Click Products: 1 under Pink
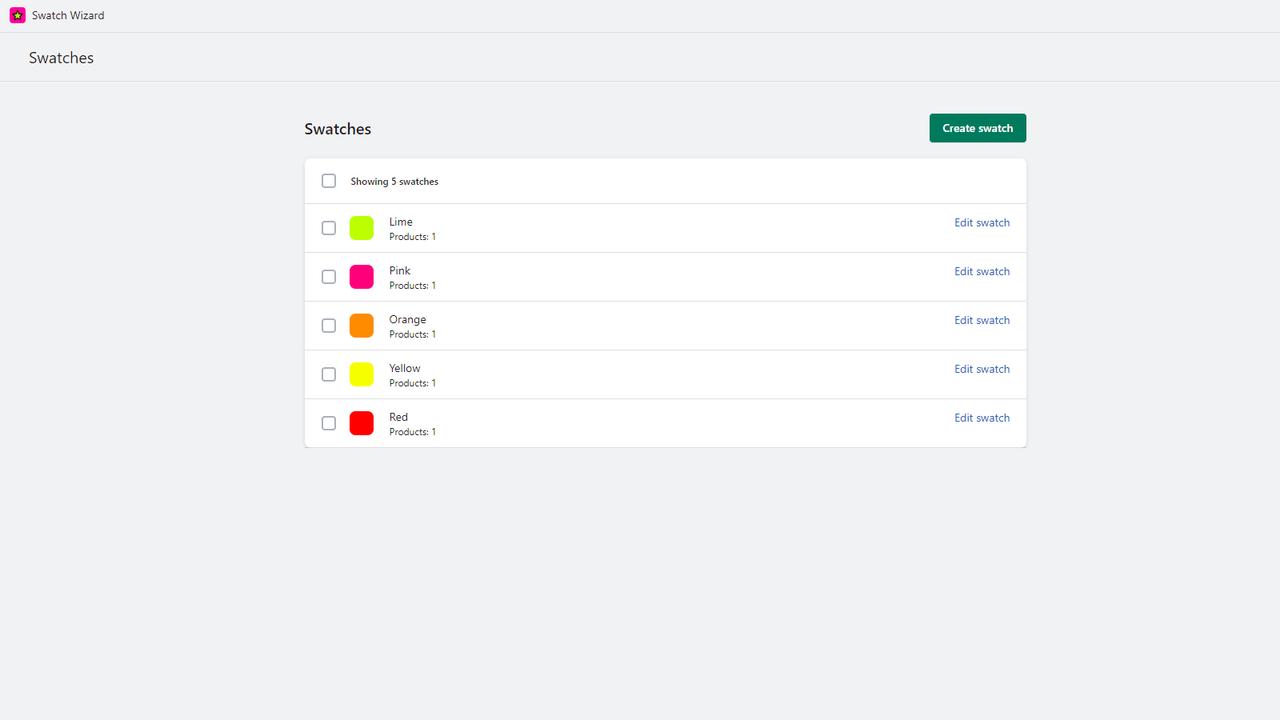 point(413,286)
